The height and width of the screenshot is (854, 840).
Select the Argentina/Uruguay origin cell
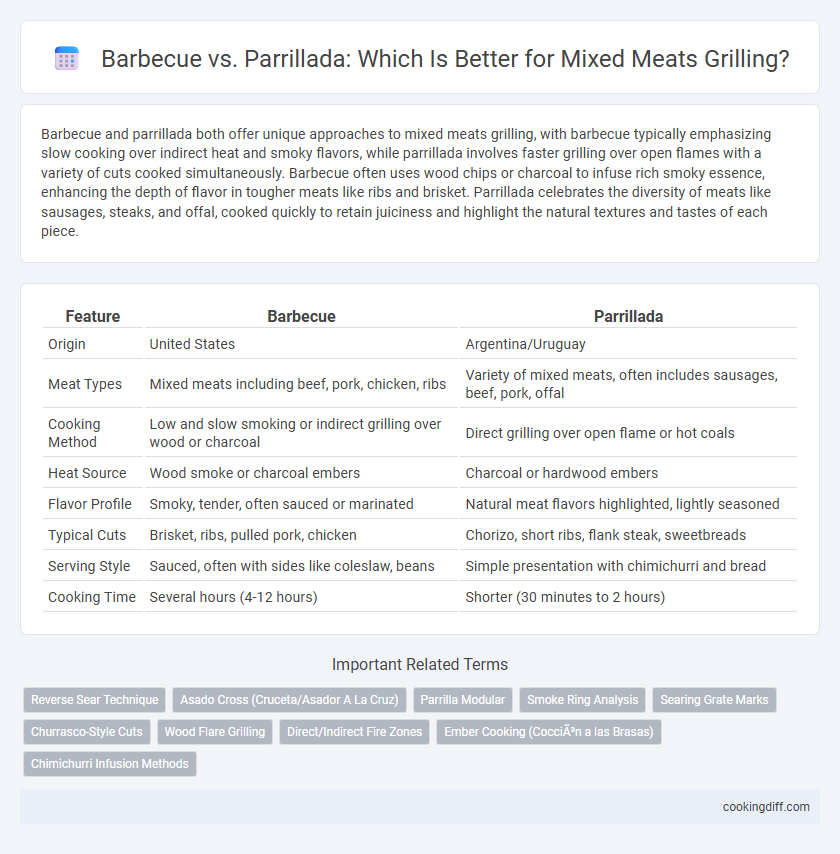(525, 344)
